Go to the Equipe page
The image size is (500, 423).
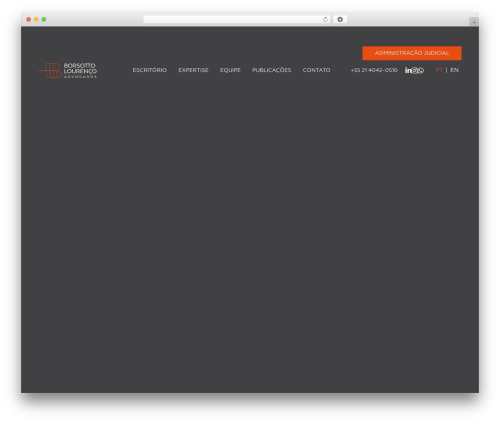click(230, 70)
